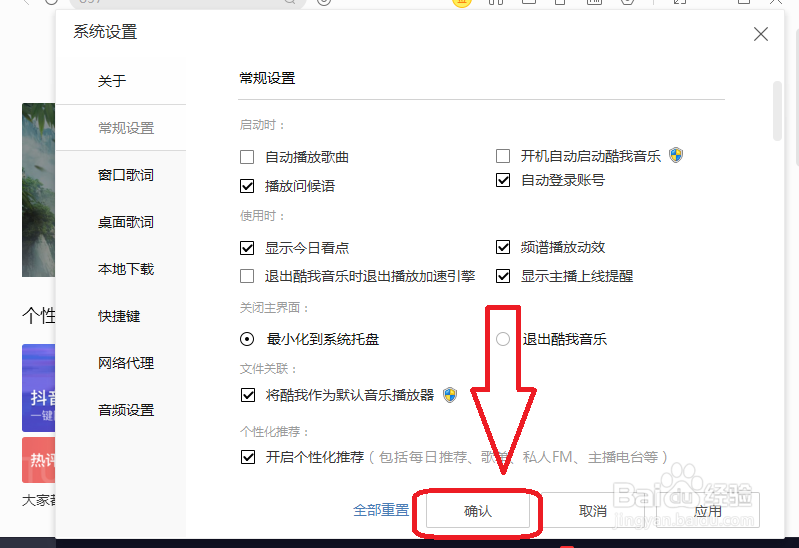
Task: Uncheck 将酷我作为默认音乐播放器
Action: pos(248,395)
